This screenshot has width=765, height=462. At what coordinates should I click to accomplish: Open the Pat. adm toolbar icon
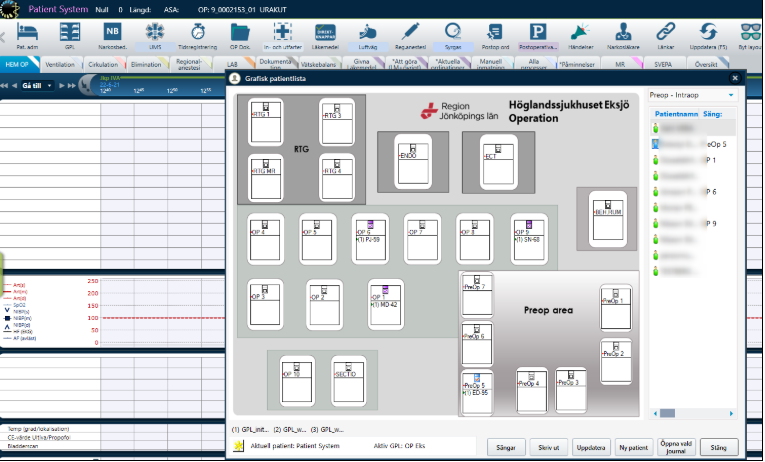tap(27, 35)
